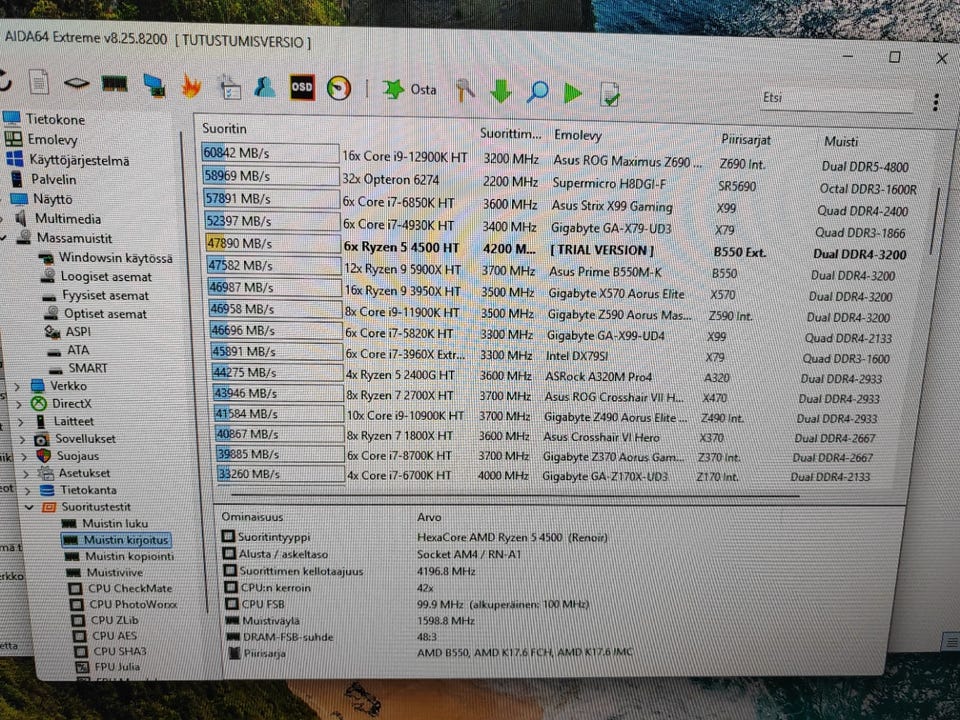Click the magnifier search icon
The image size is (960, 720).
click(537, 92)
